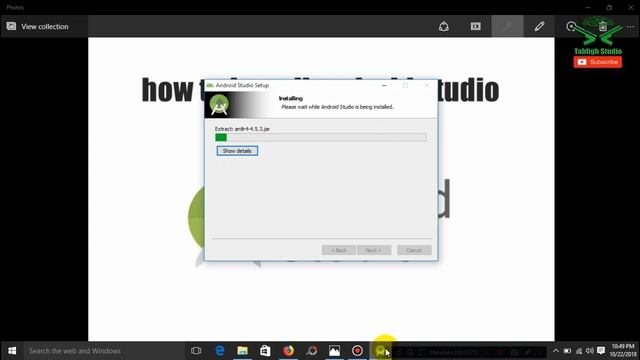The height and width of the screenshot is (360, 640).
Task: Click the Share icon in Photos toolbar
Action: 444,27
